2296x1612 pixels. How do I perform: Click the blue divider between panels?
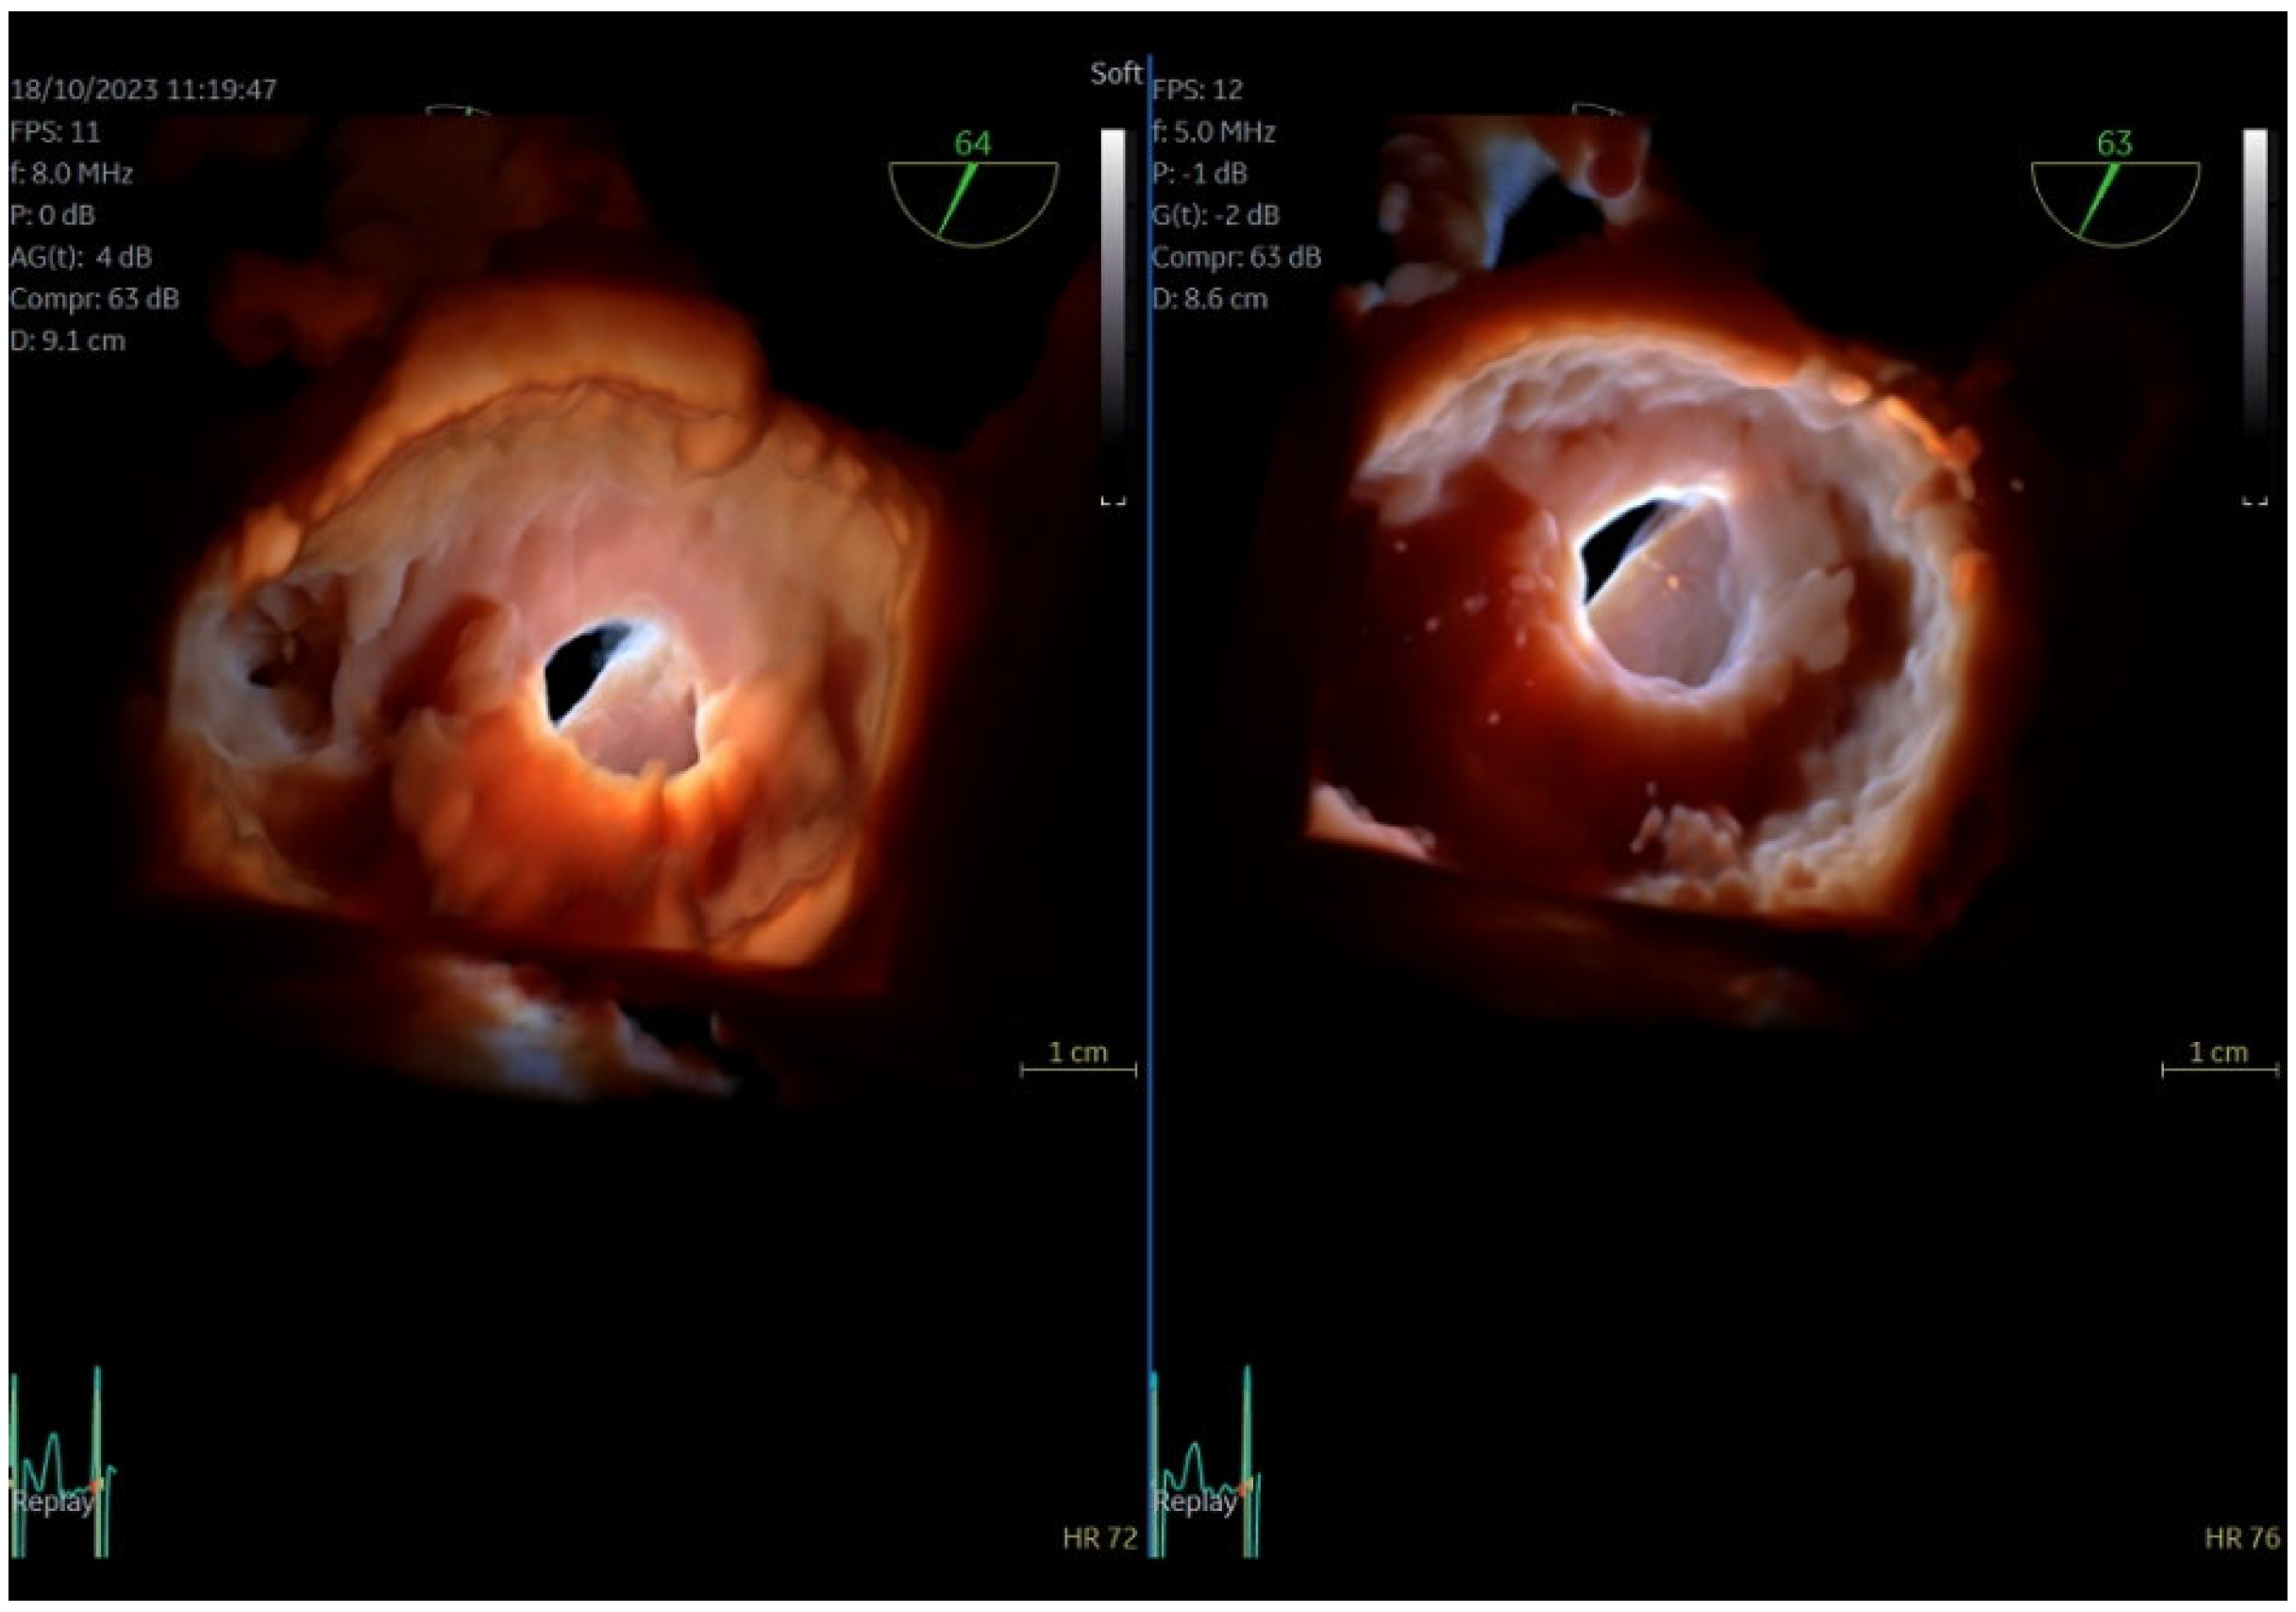coord(1149,800)
